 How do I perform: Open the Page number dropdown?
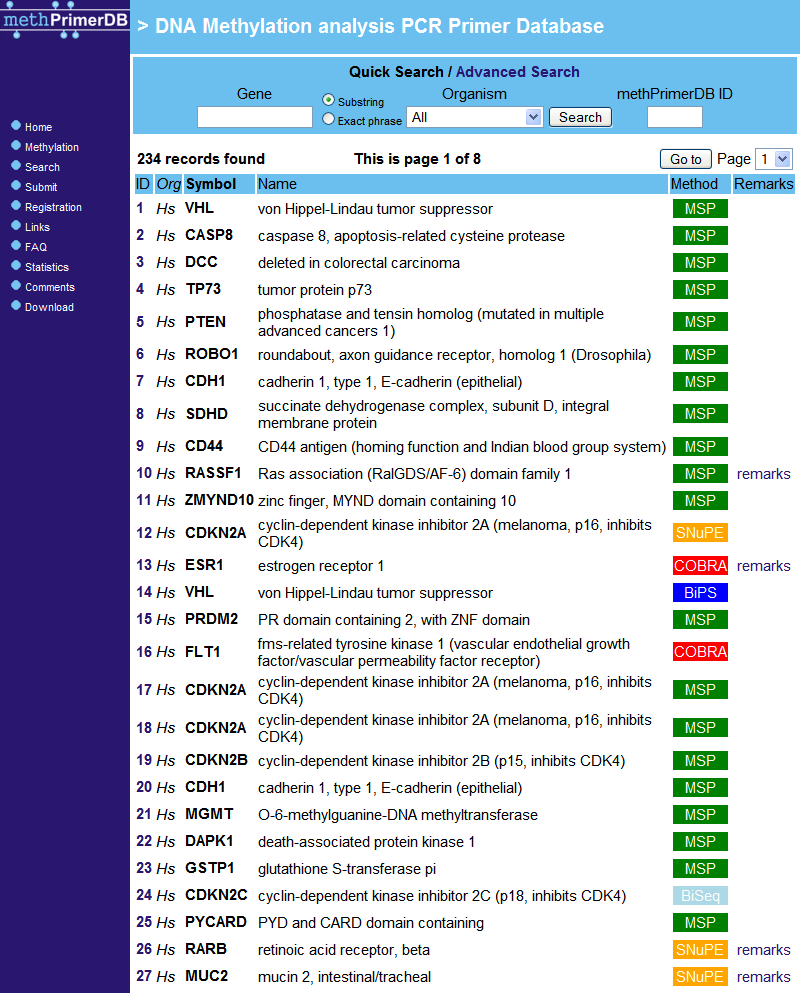774,159
